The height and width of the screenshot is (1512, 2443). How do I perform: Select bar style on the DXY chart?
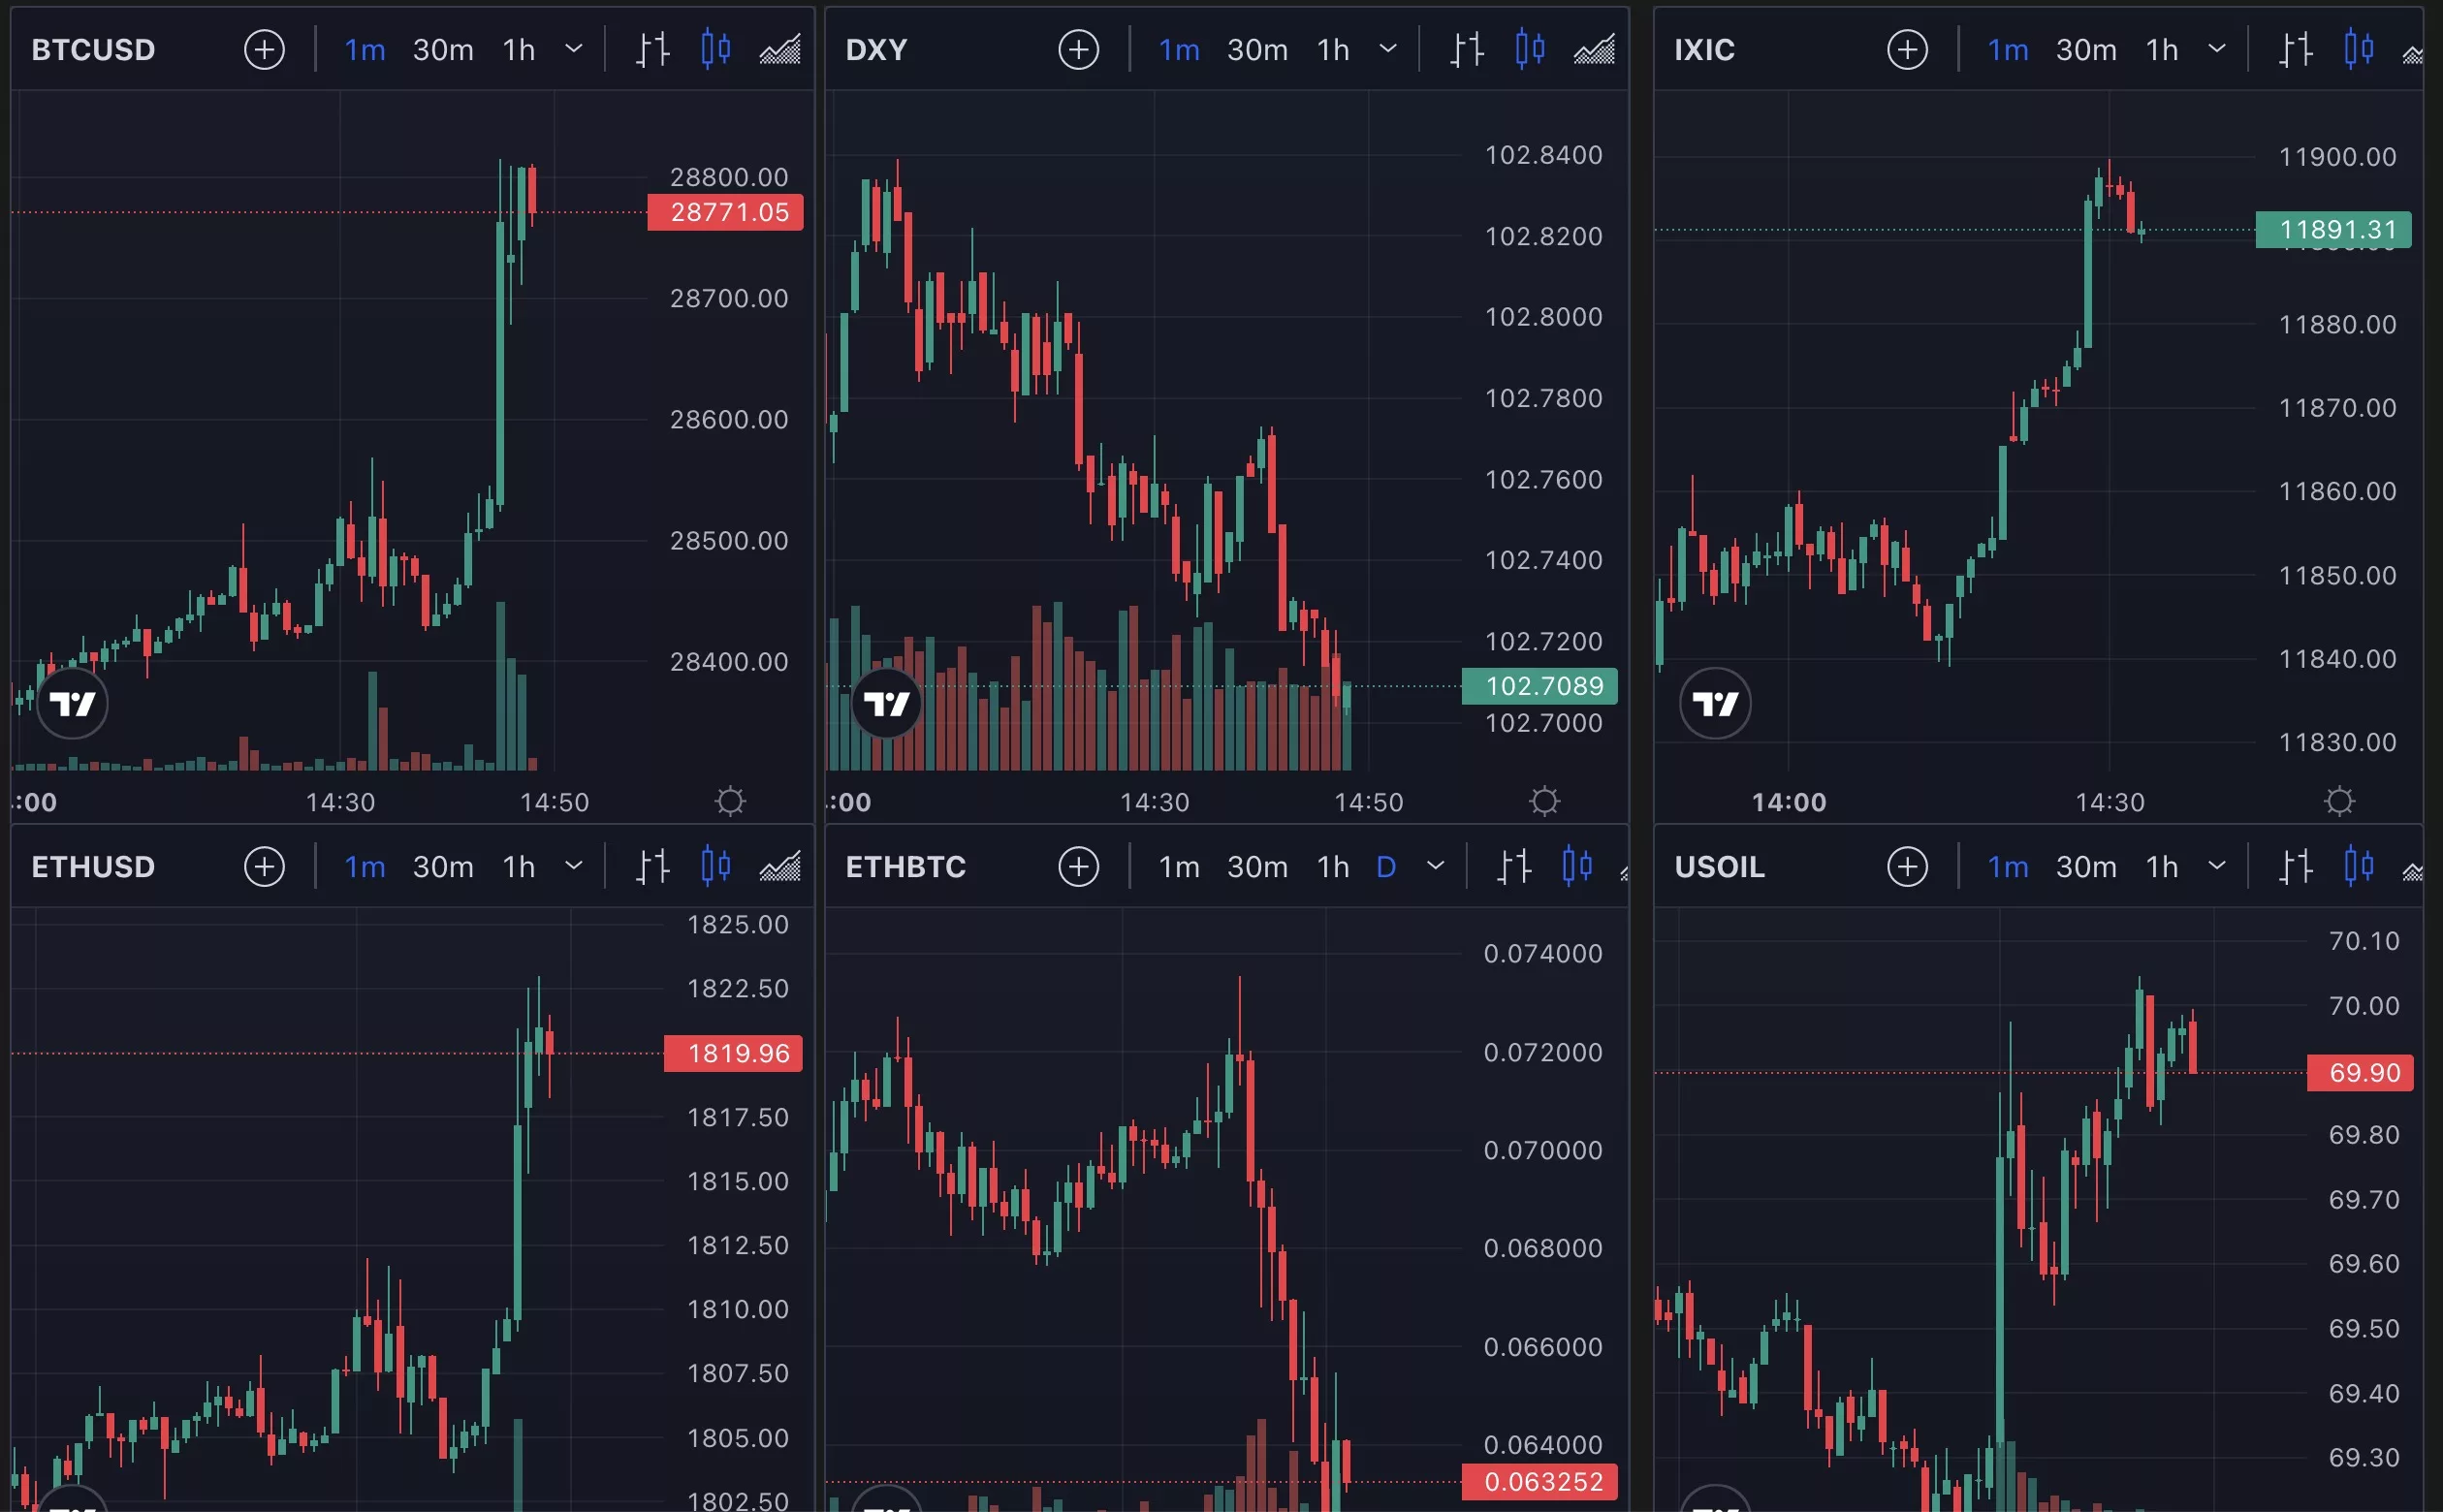click(1467, 49)
